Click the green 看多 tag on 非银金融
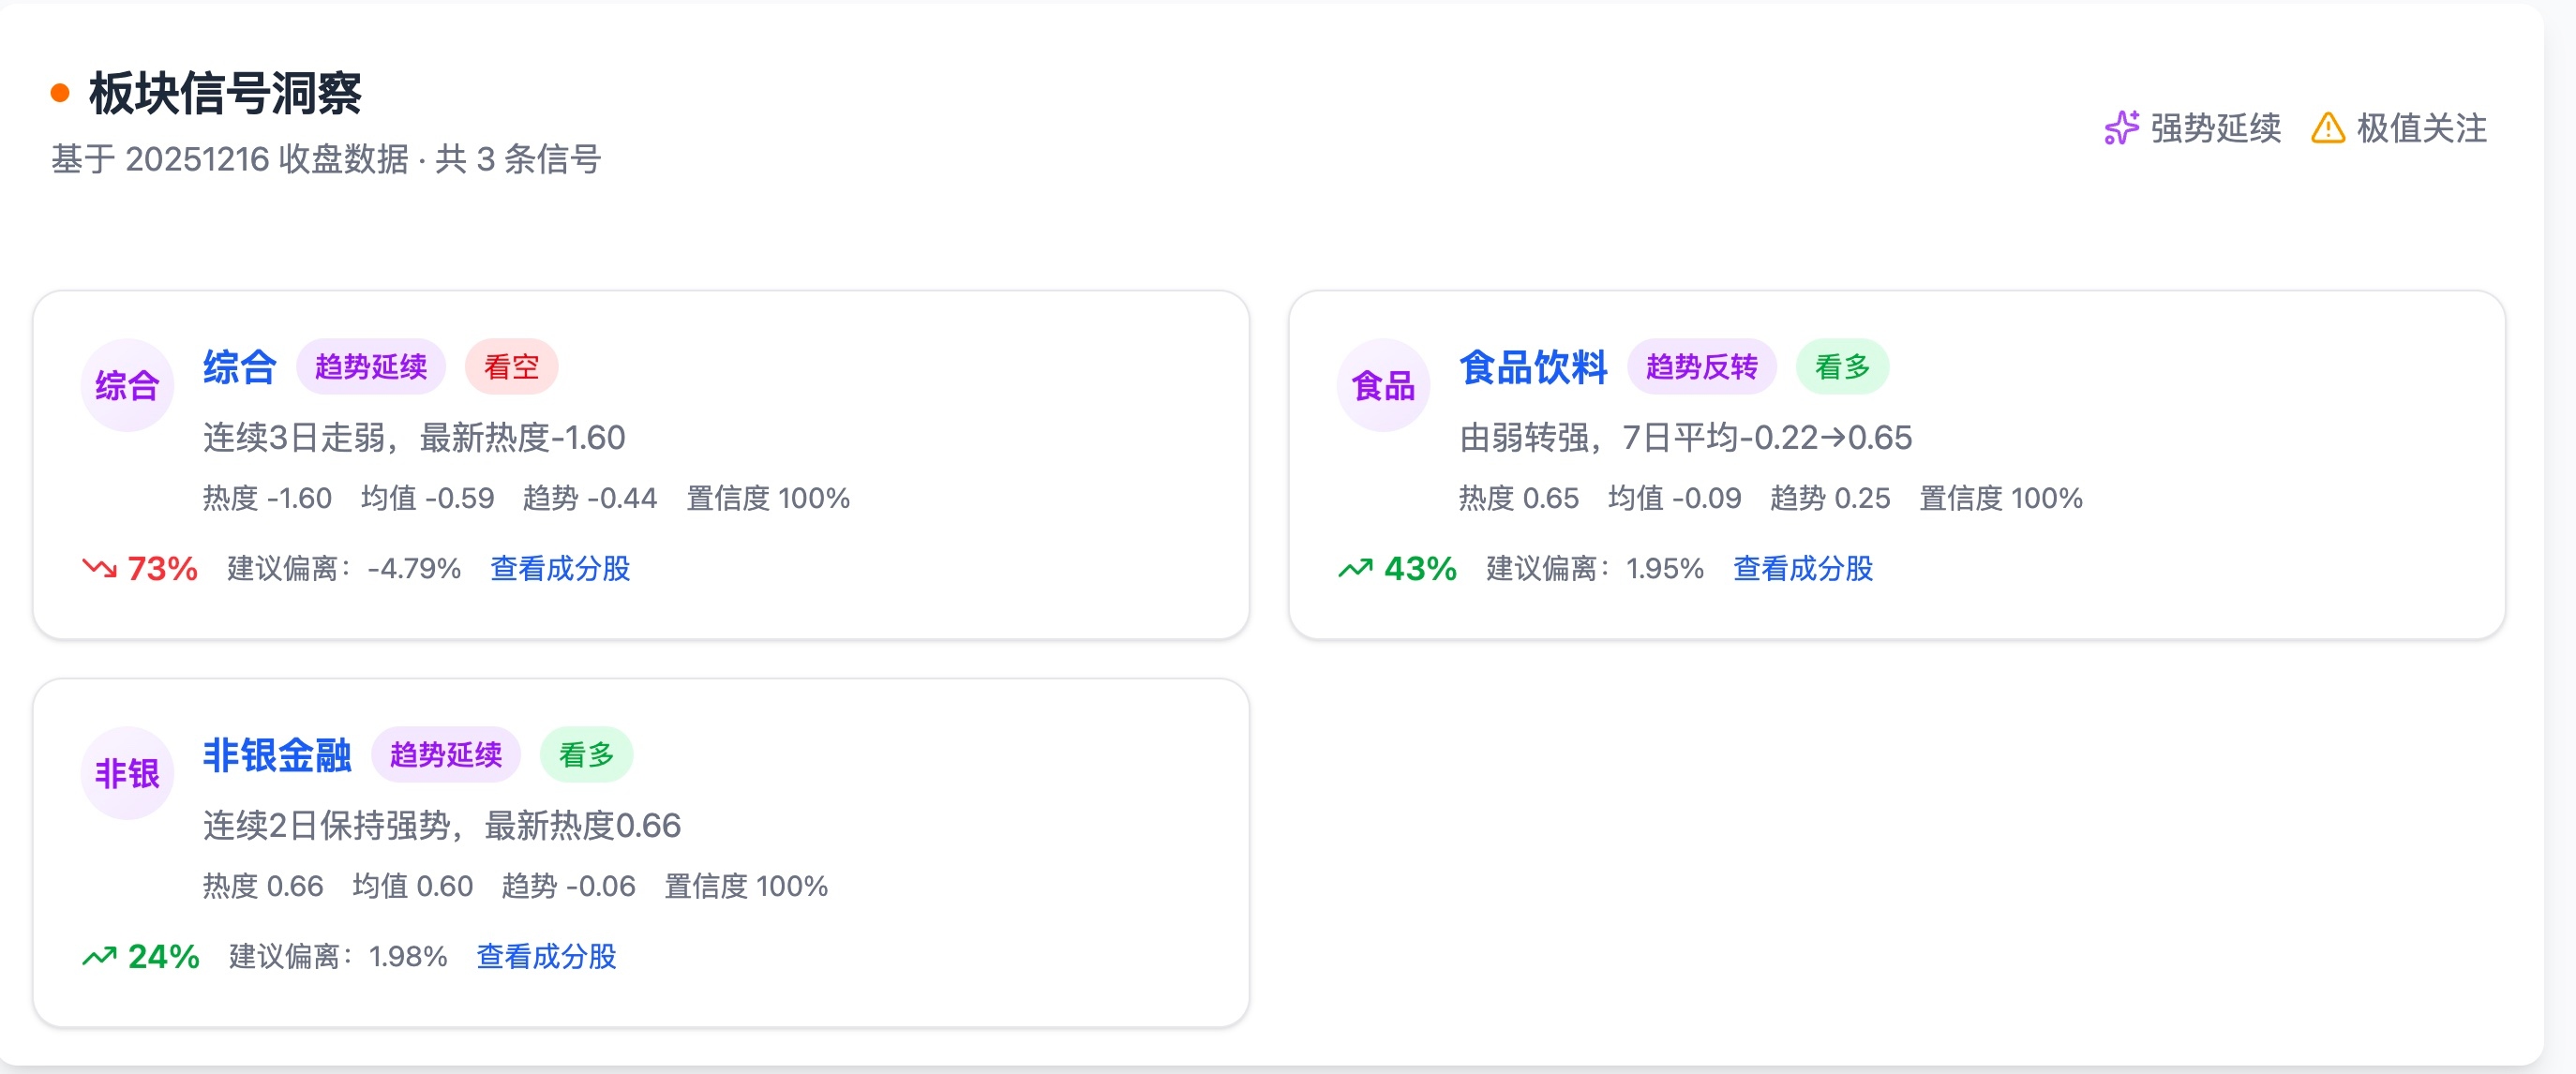Image resolution: width=2576 pixels, height=1074 pixels. 586,755
